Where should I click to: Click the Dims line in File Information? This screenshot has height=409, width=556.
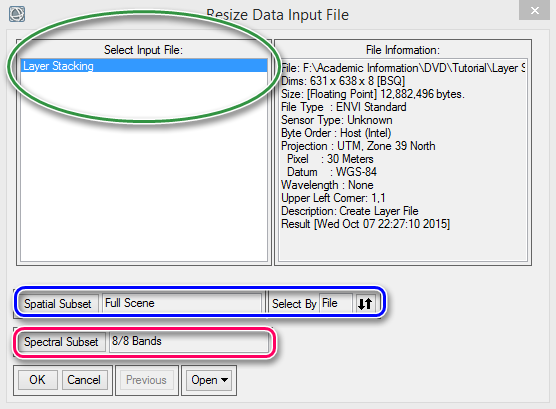point(343,81)
